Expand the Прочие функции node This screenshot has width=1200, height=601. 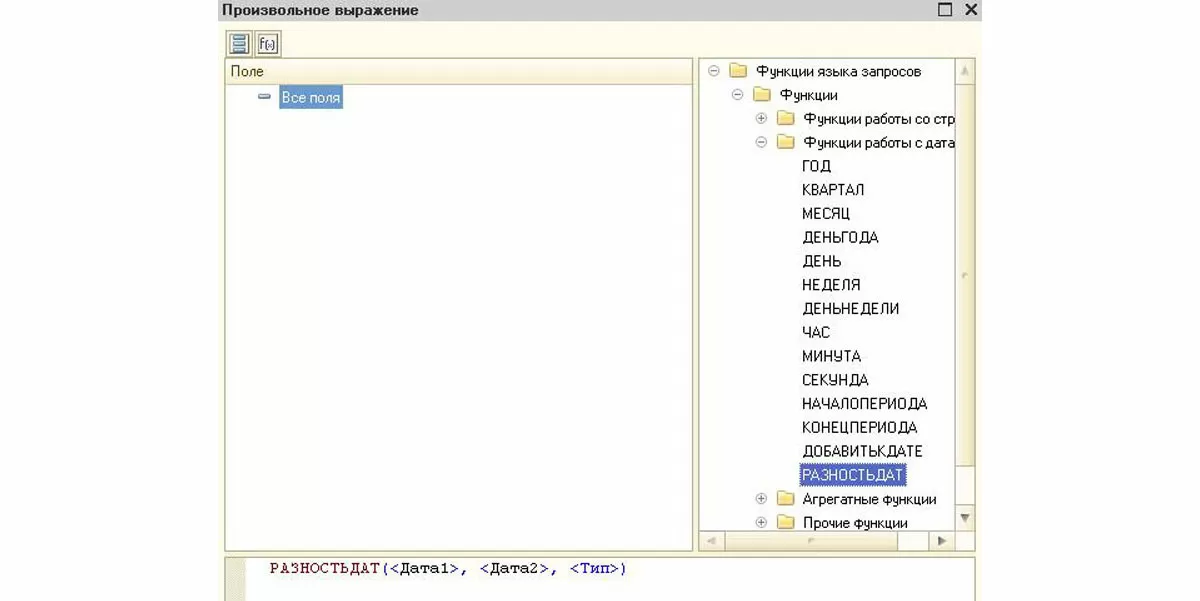click(x=761, y=523)
